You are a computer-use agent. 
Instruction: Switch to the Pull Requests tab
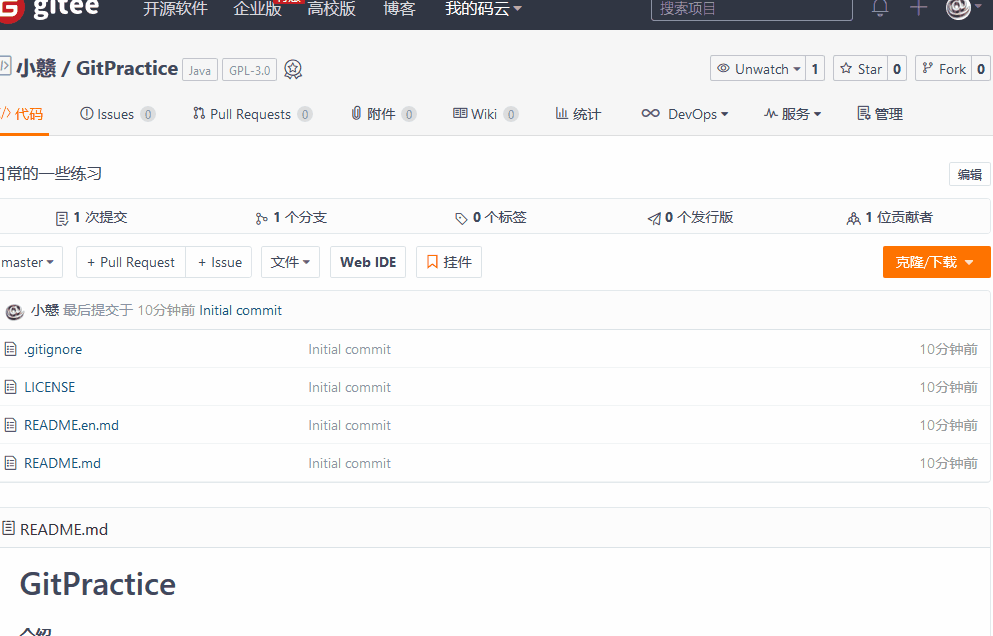tap(252, 114)
